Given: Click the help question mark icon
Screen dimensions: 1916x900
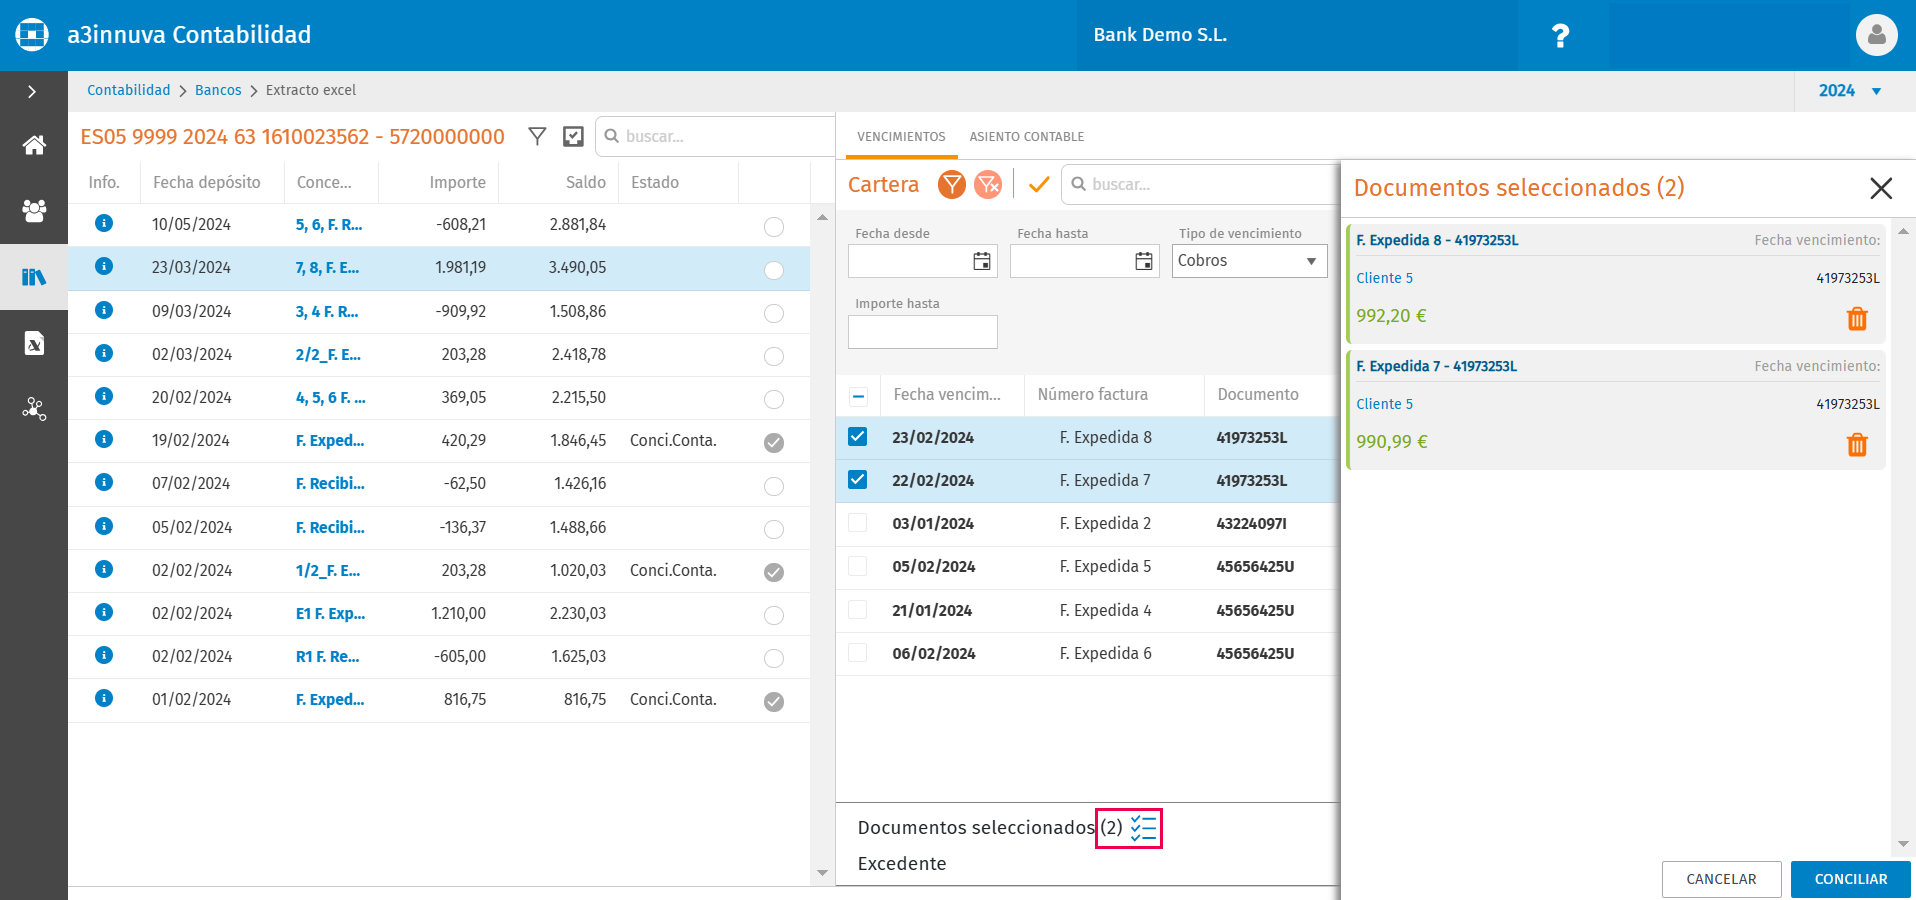Looking at the screenshot, I should (x=1560, y=36).
